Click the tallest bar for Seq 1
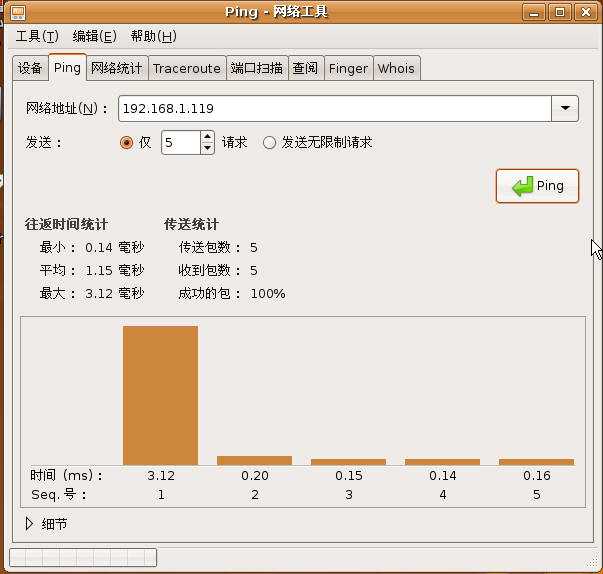The height and width of the screenshot is (574, 603). tap(160, 395)
